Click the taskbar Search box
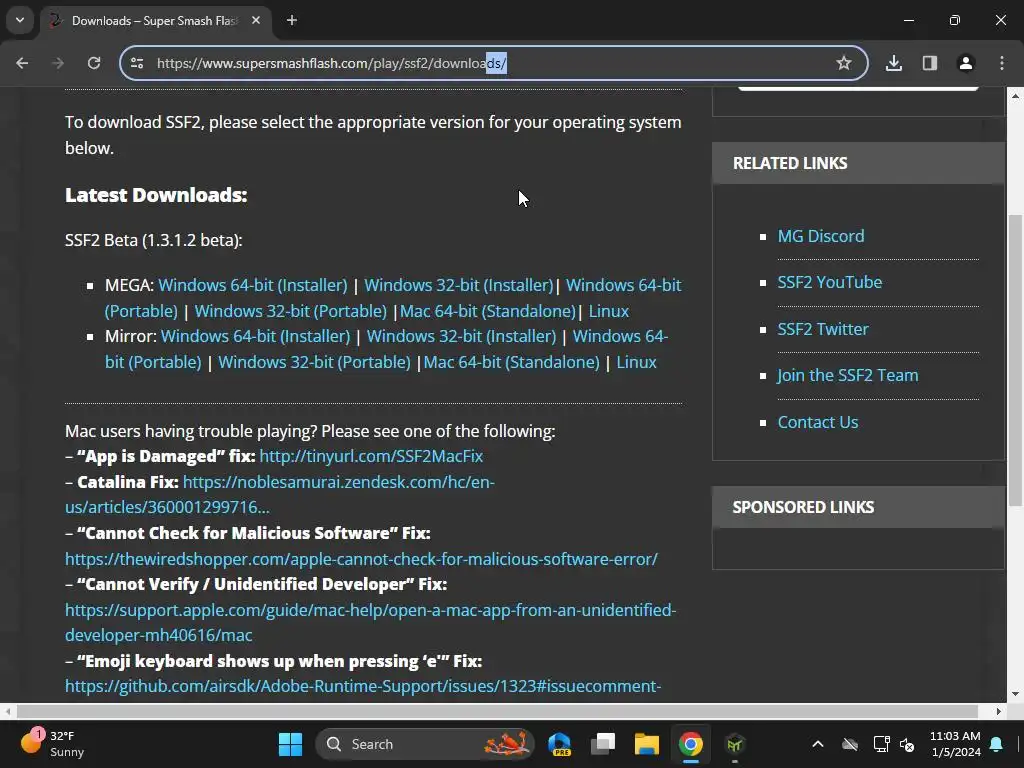This screenshot has width=1024, height=768. tap(425, 744)
